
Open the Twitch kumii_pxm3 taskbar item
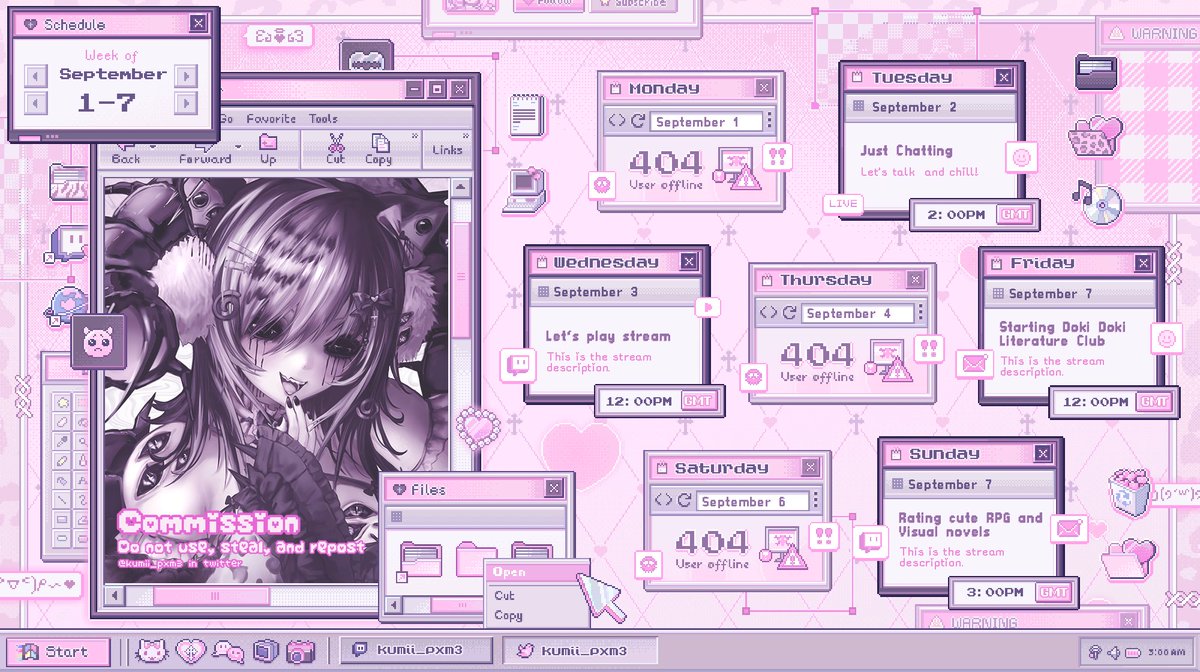tap(416, 650)
